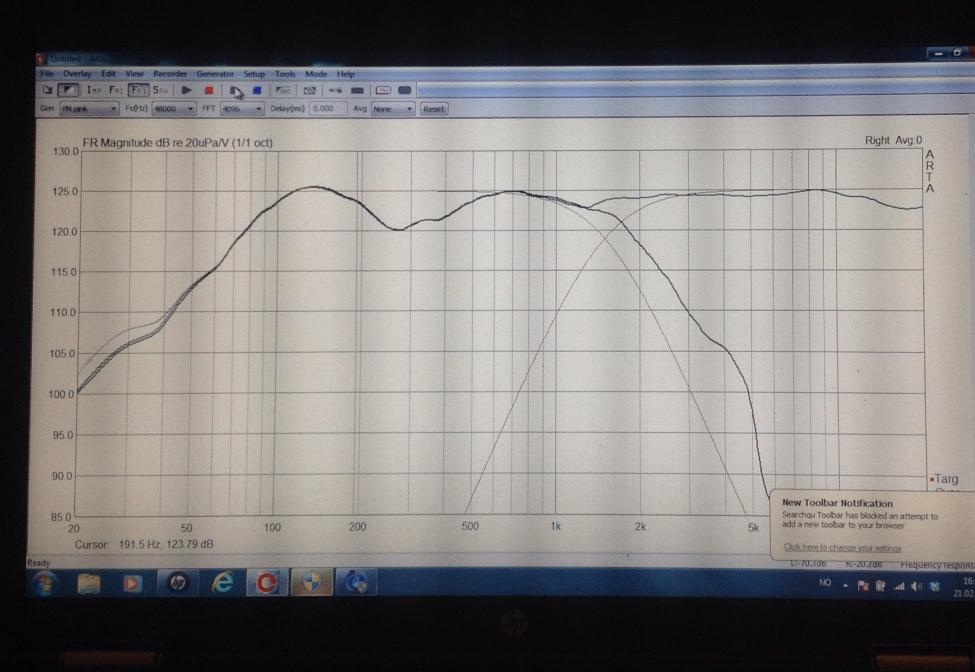Click the New Toolbar Notification balloon title
Viewport: 975px width, 672px height.
click(837, 503)
